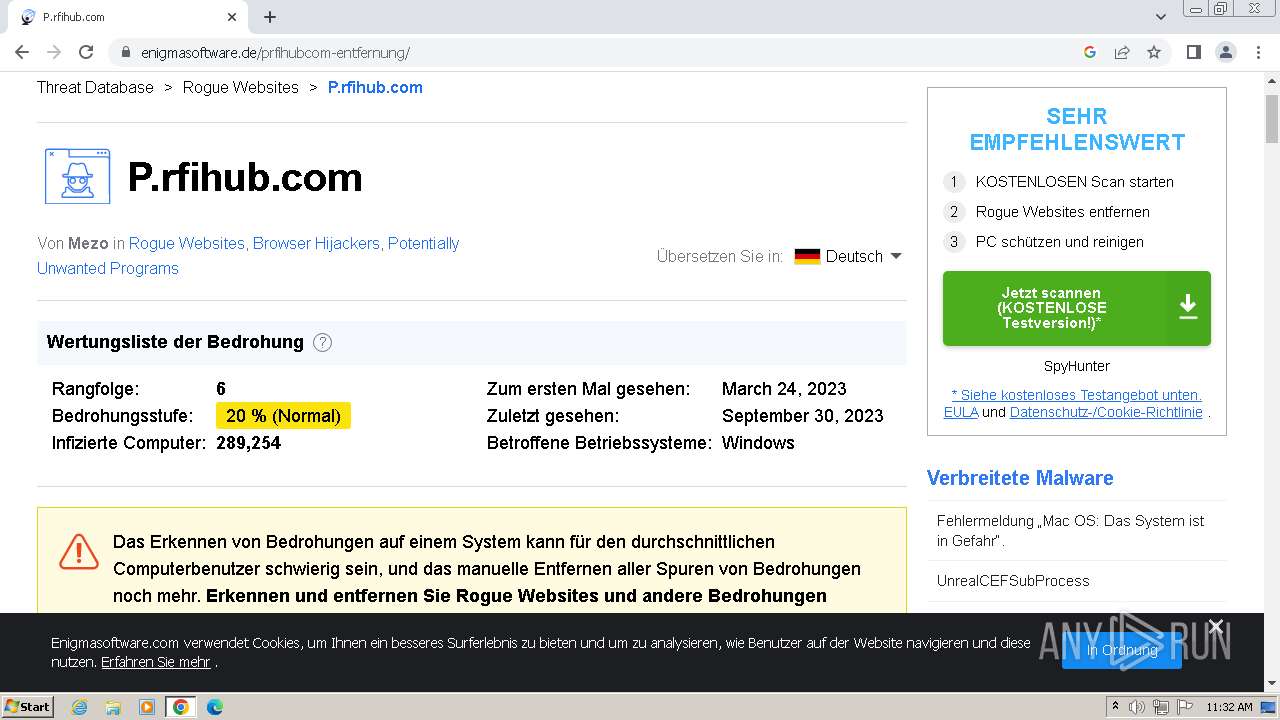Screen dimensions: 1280x720
Task: Click the address bar URL
Action: click(x=275, y=53)
